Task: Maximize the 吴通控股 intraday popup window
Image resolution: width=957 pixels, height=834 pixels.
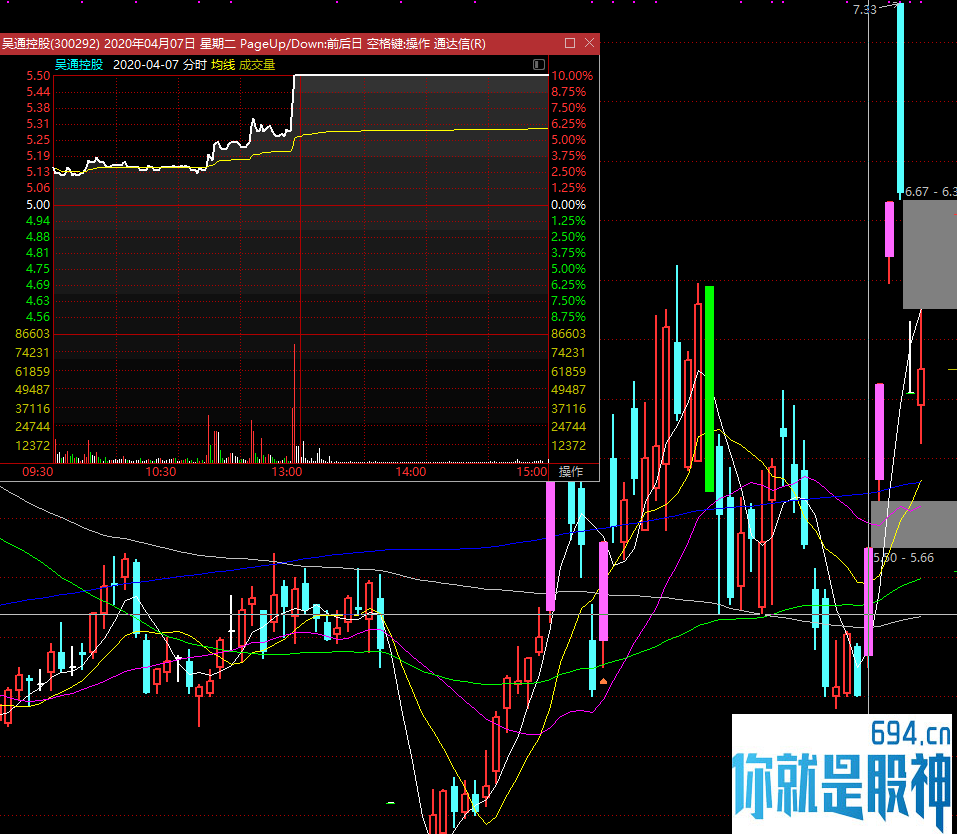Action: 569,43
